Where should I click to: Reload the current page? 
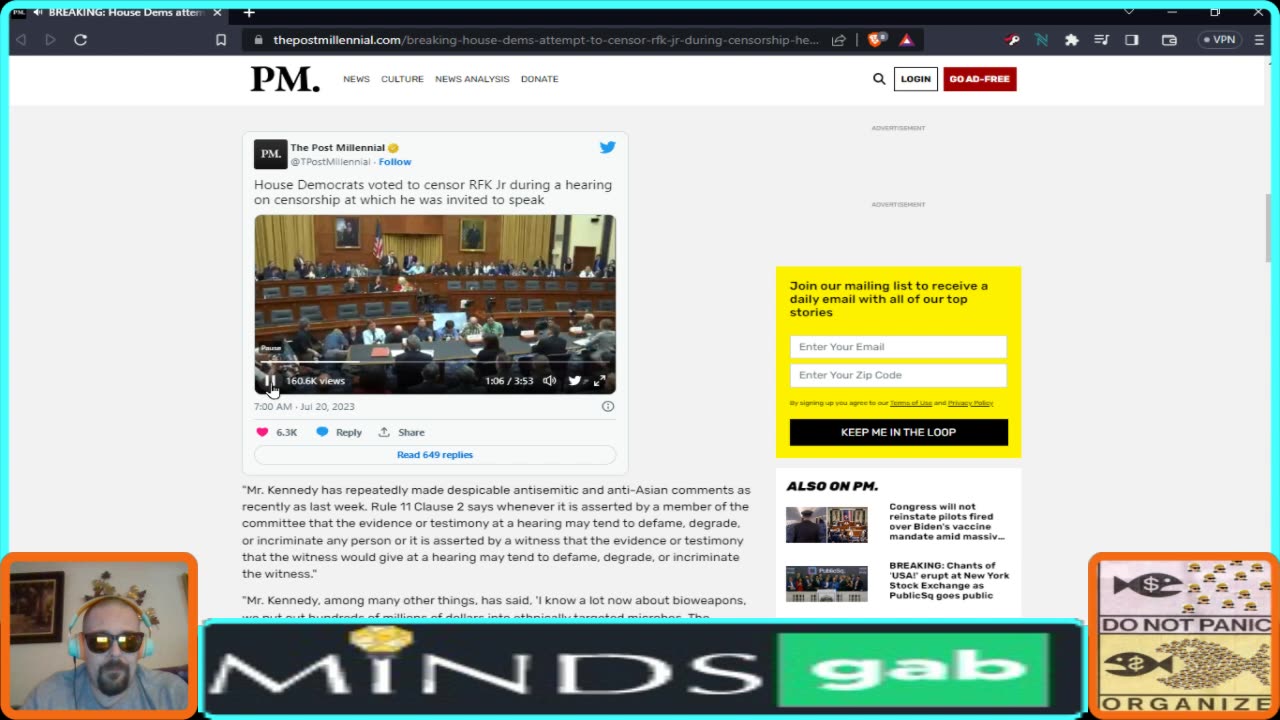coord(81,40)
